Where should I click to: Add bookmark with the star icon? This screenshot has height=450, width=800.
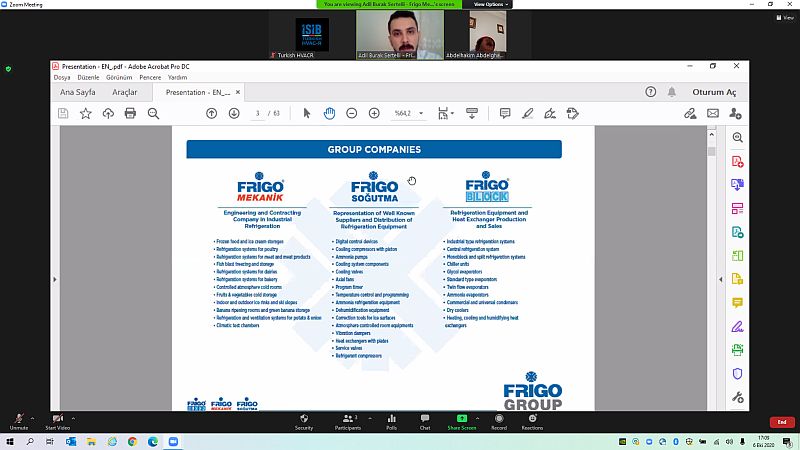(x=86, y=113)
